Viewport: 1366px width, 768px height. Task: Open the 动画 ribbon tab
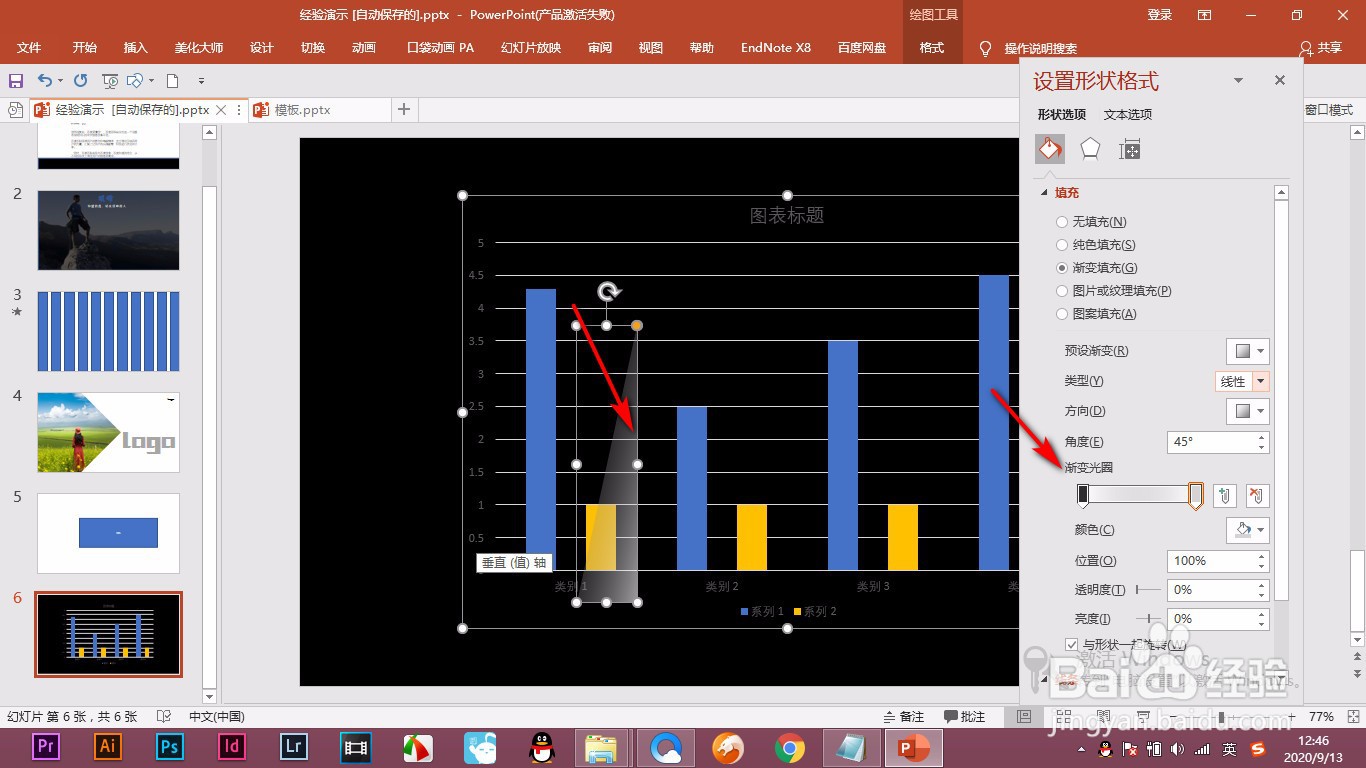[x=364, y=48]
